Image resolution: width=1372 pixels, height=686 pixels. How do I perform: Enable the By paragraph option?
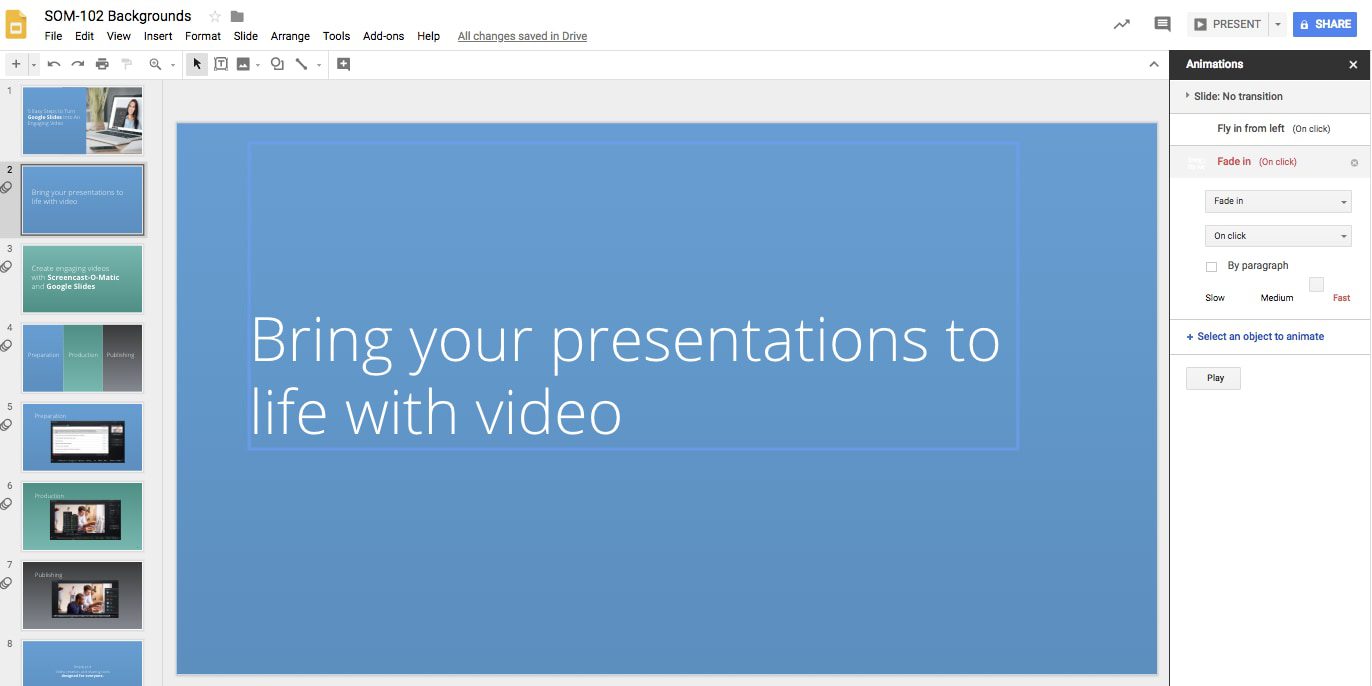1212,266
